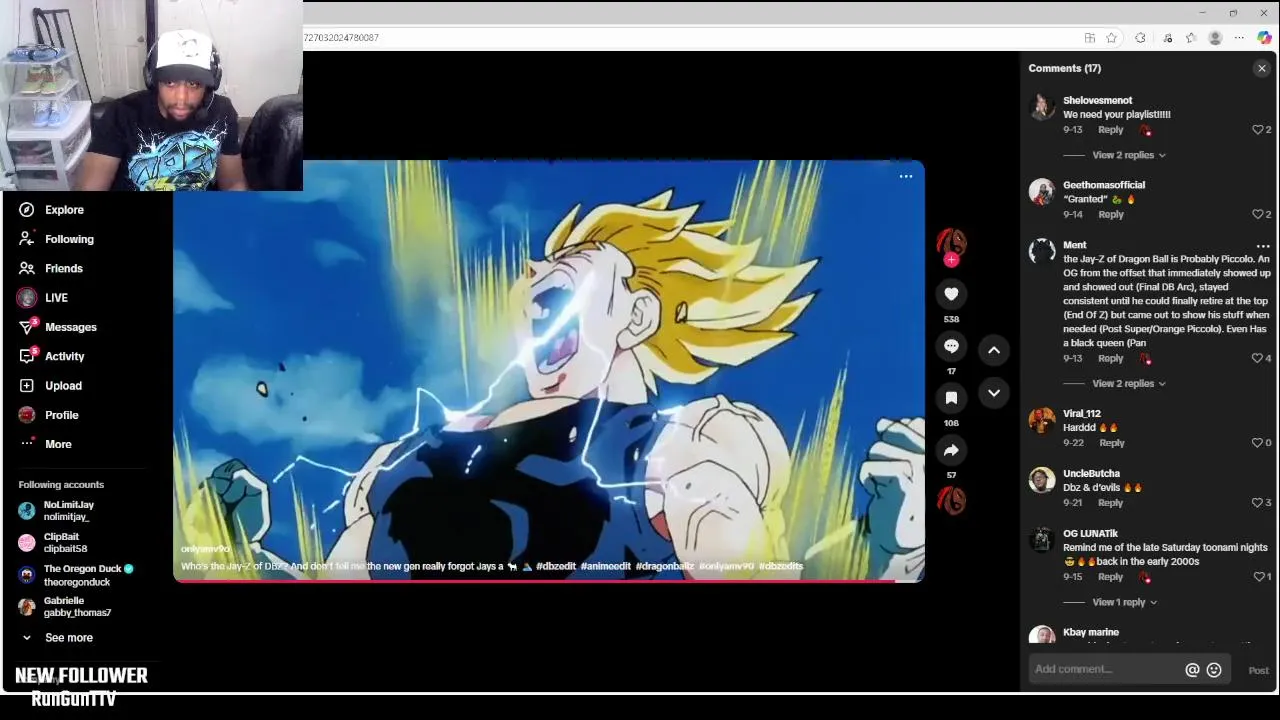
Task: Click the browser address bar
Action: point(690,38)
